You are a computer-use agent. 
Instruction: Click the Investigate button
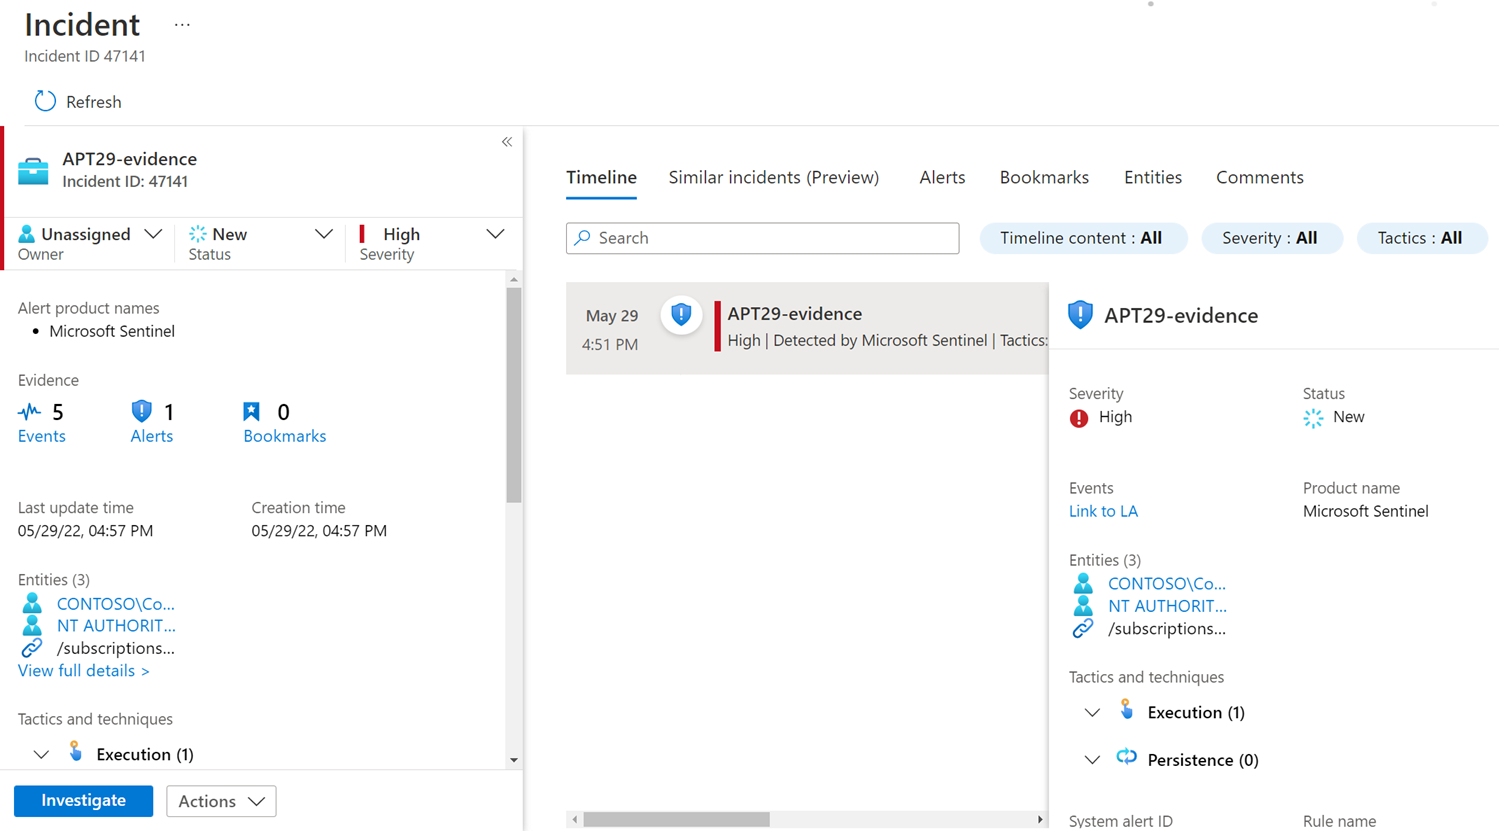coord(83,800)
